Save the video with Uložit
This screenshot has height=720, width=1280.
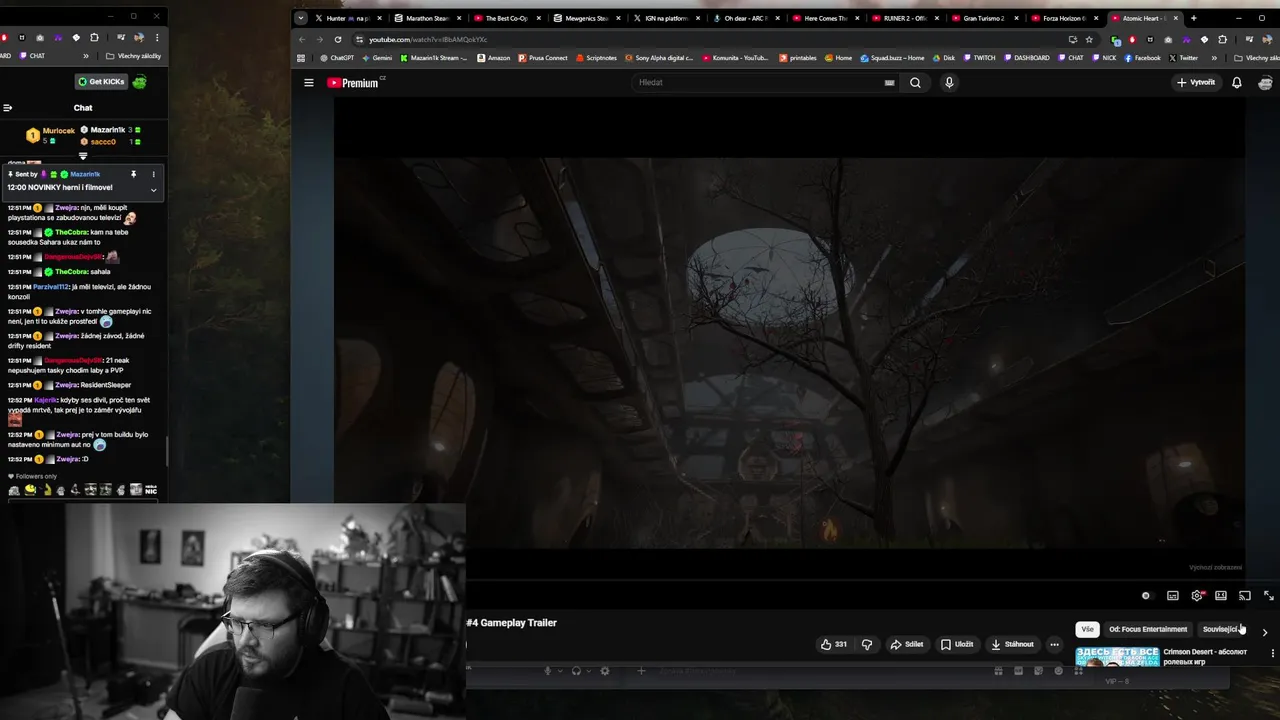(x=957, y=644)
